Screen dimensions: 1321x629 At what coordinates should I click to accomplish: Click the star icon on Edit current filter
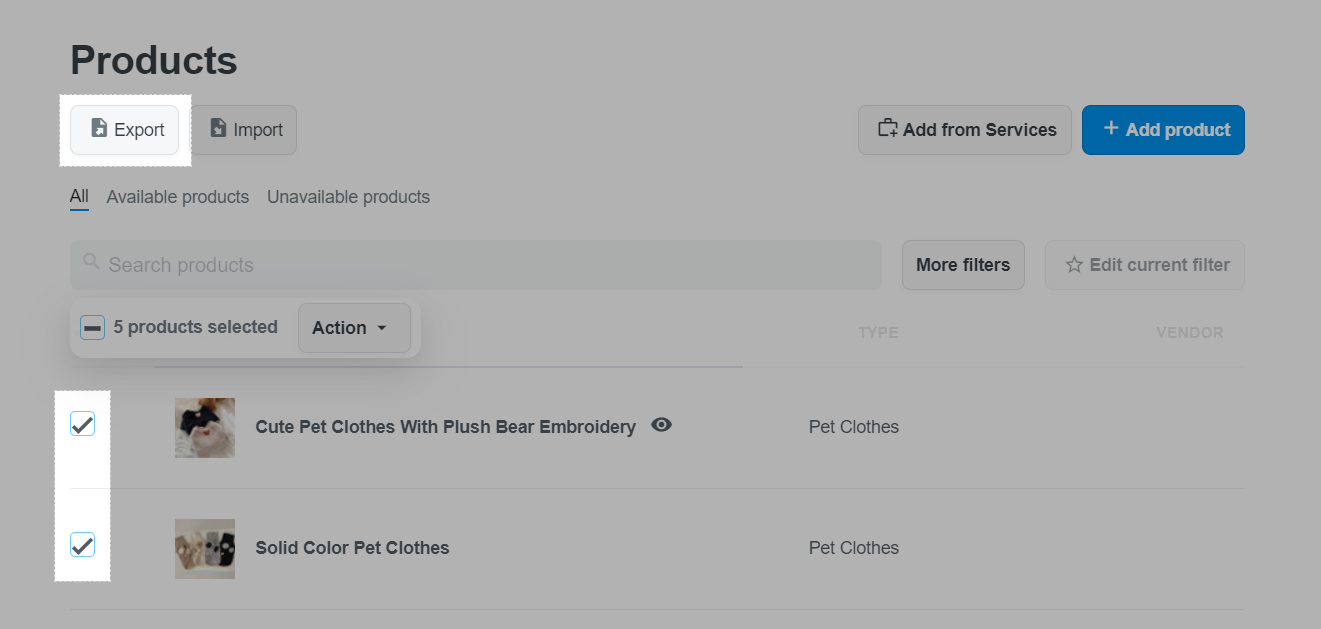click(1074, 265)
